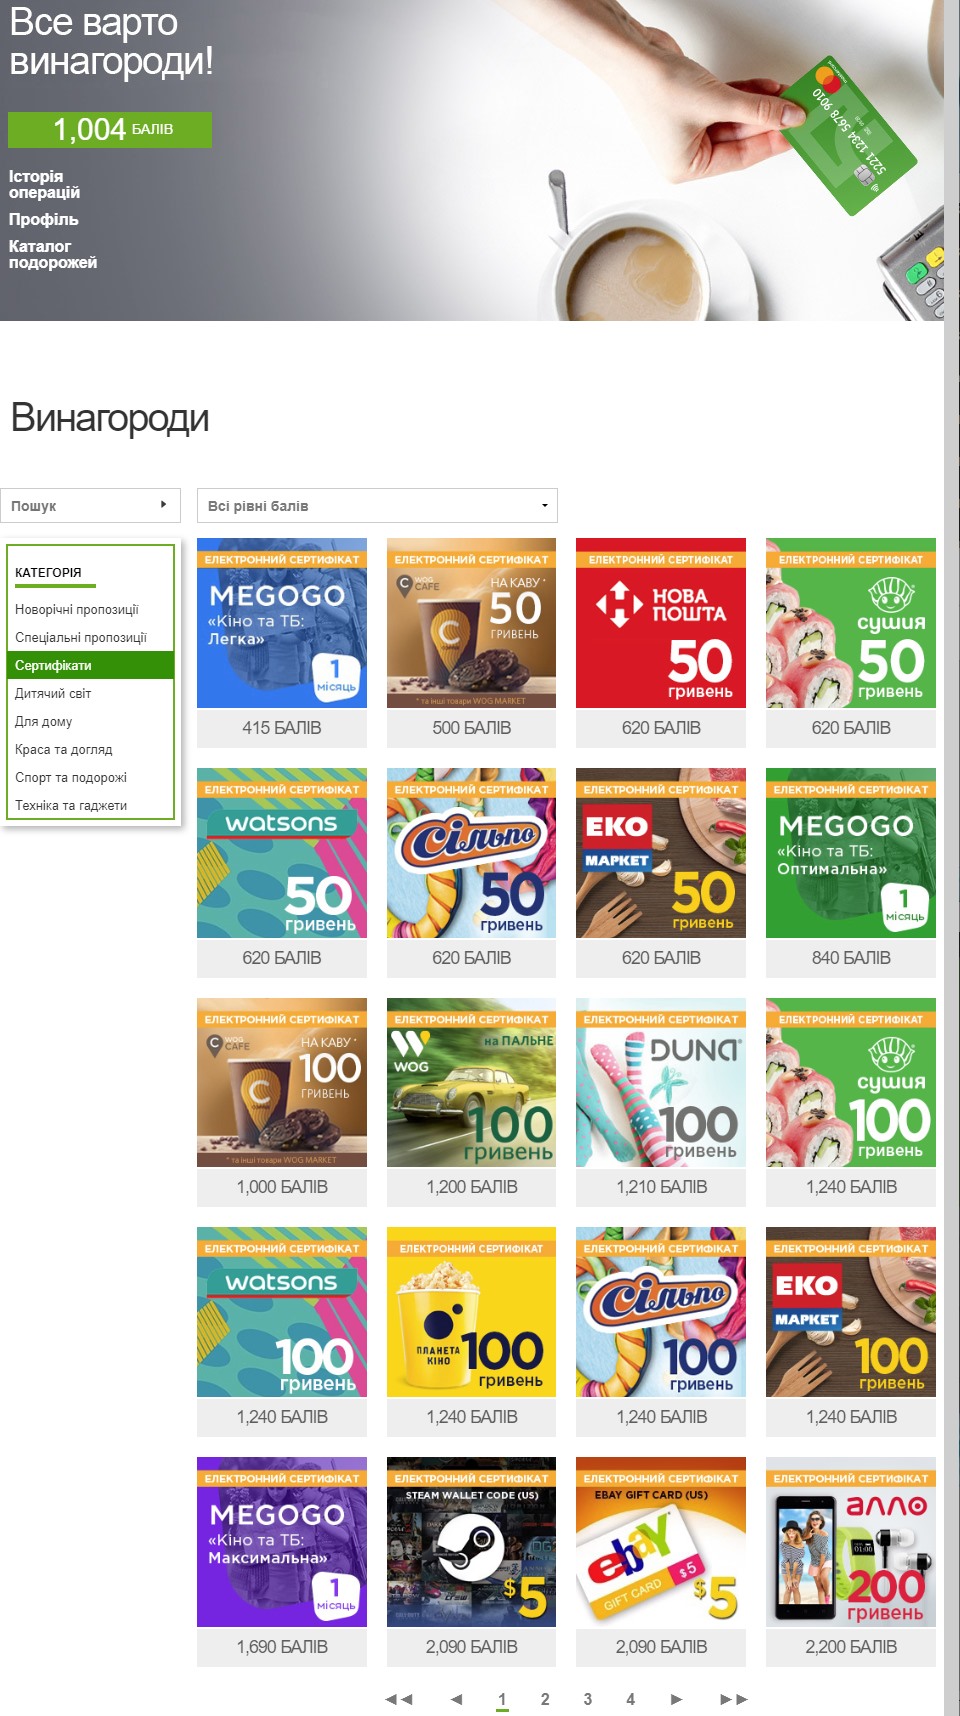Open the eBay Gift Card $5 reward
960x1716 pixels.
(661, 1561)
